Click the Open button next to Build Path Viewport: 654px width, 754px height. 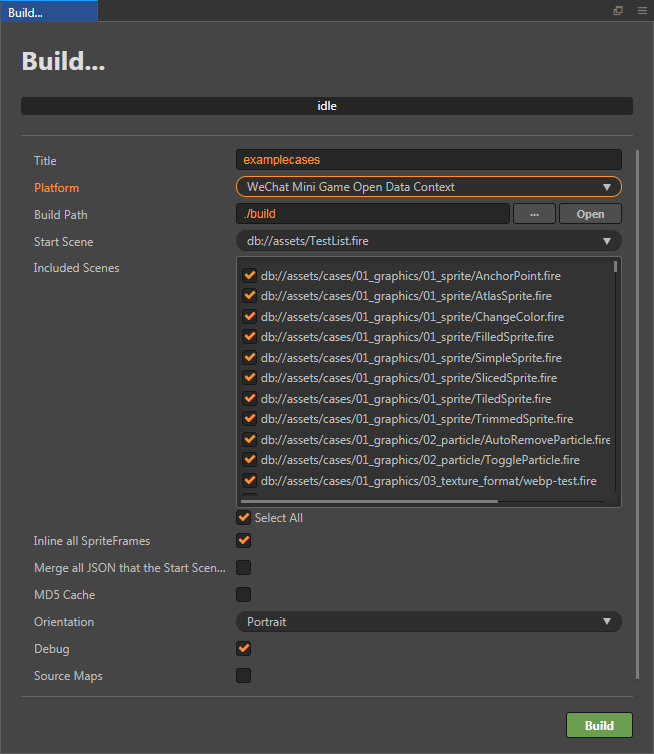(591, 214)
